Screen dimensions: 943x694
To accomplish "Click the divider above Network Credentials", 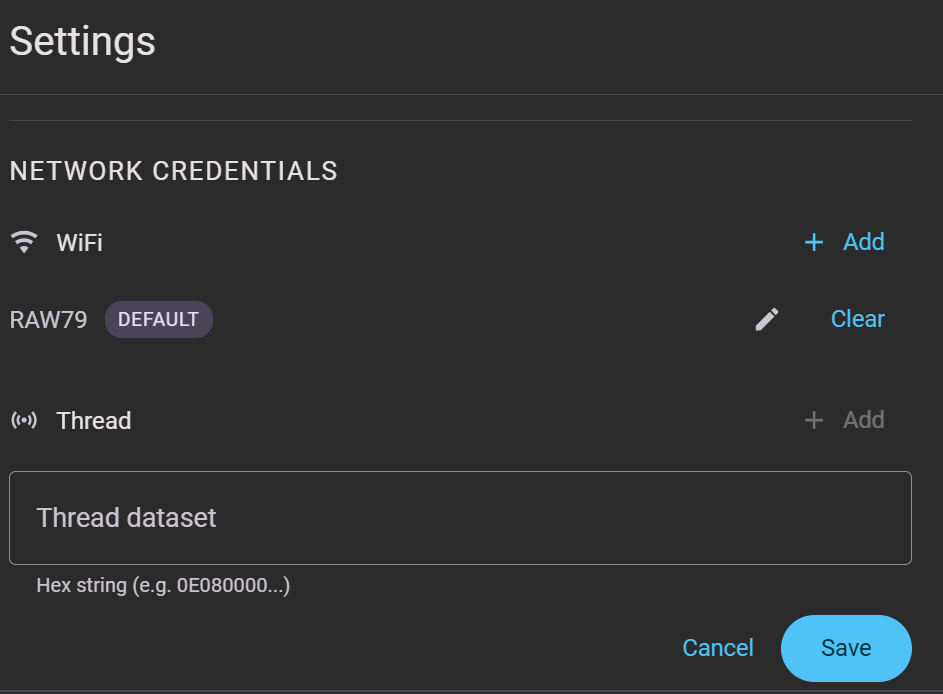I will pyautogui.click(x=460, y=120).
